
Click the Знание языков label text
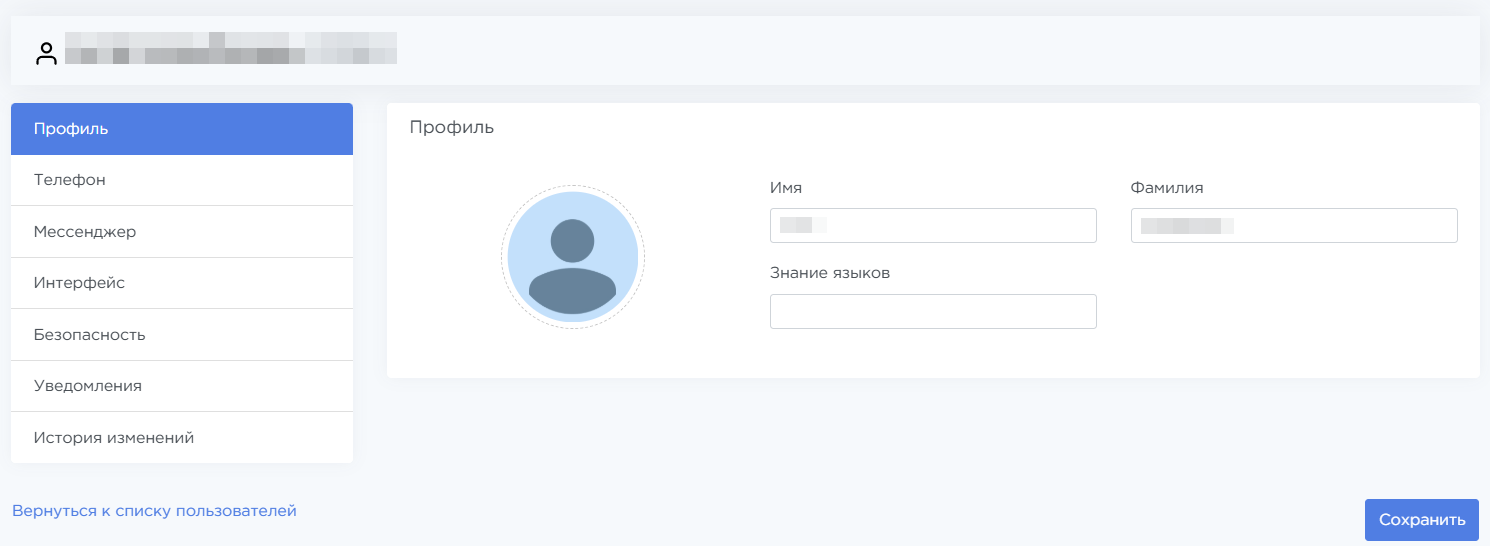(829, 273)
